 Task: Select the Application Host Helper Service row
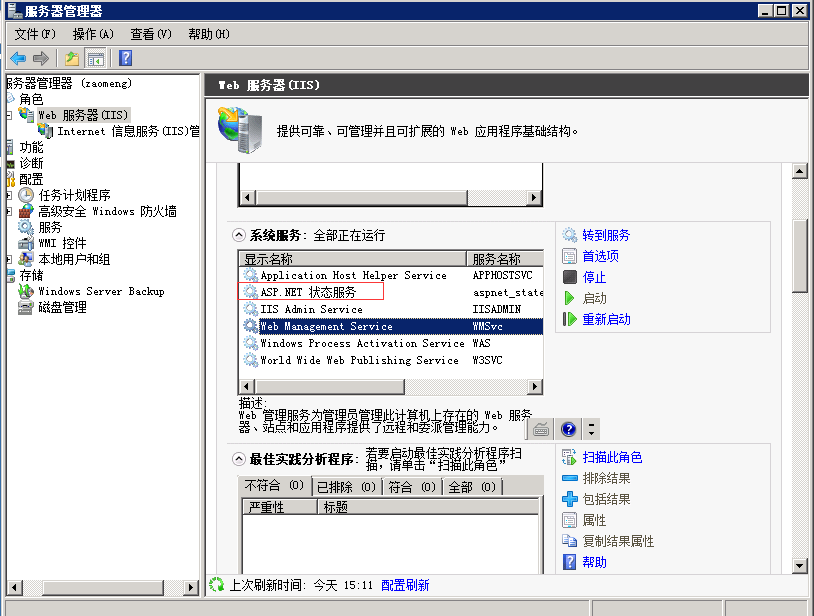pos(391,275)
